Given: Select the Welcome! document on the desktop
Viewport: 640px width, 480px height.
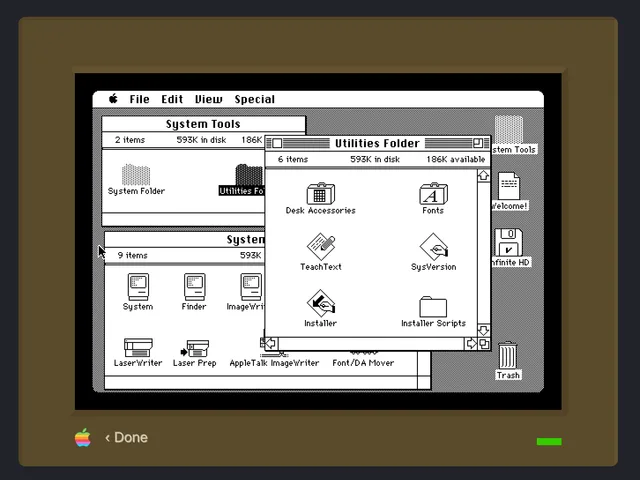Looking at the screenshot, I should click(x=509, y=186).
